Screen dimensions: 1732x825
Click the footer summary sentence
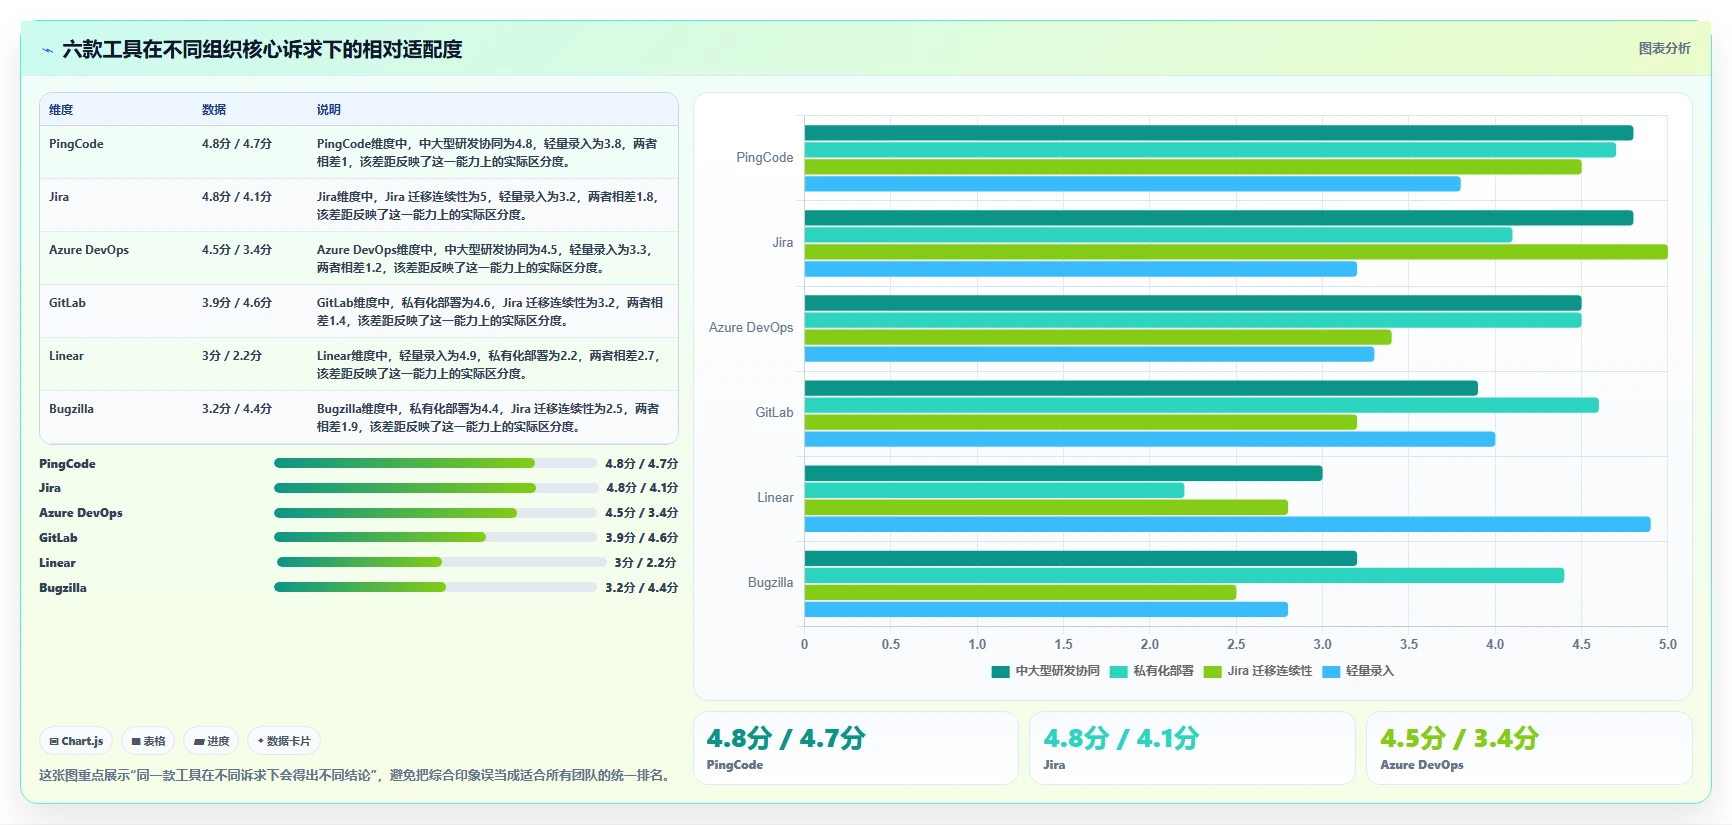pos(355,775)
